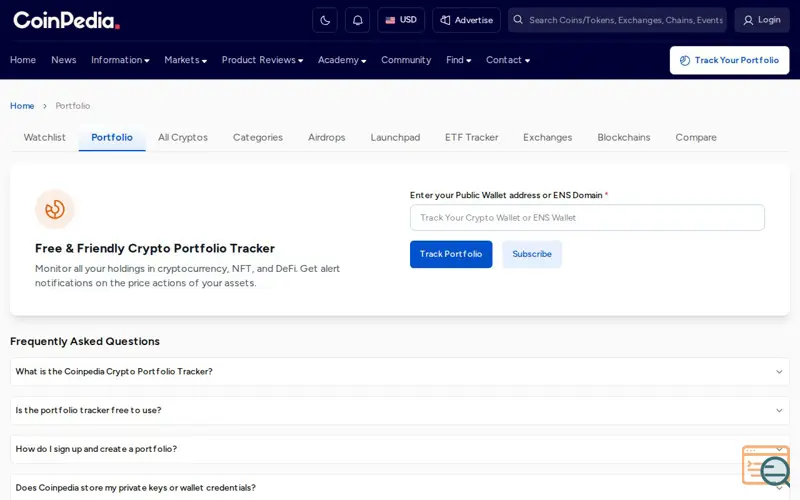Click the Login button
800x500 pixels.
762,20
